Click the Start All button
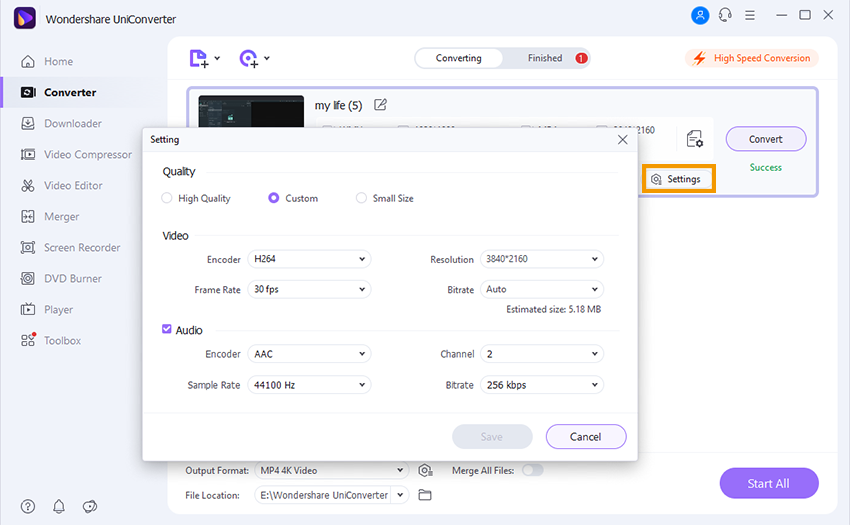850x526 pixels. 769,483
